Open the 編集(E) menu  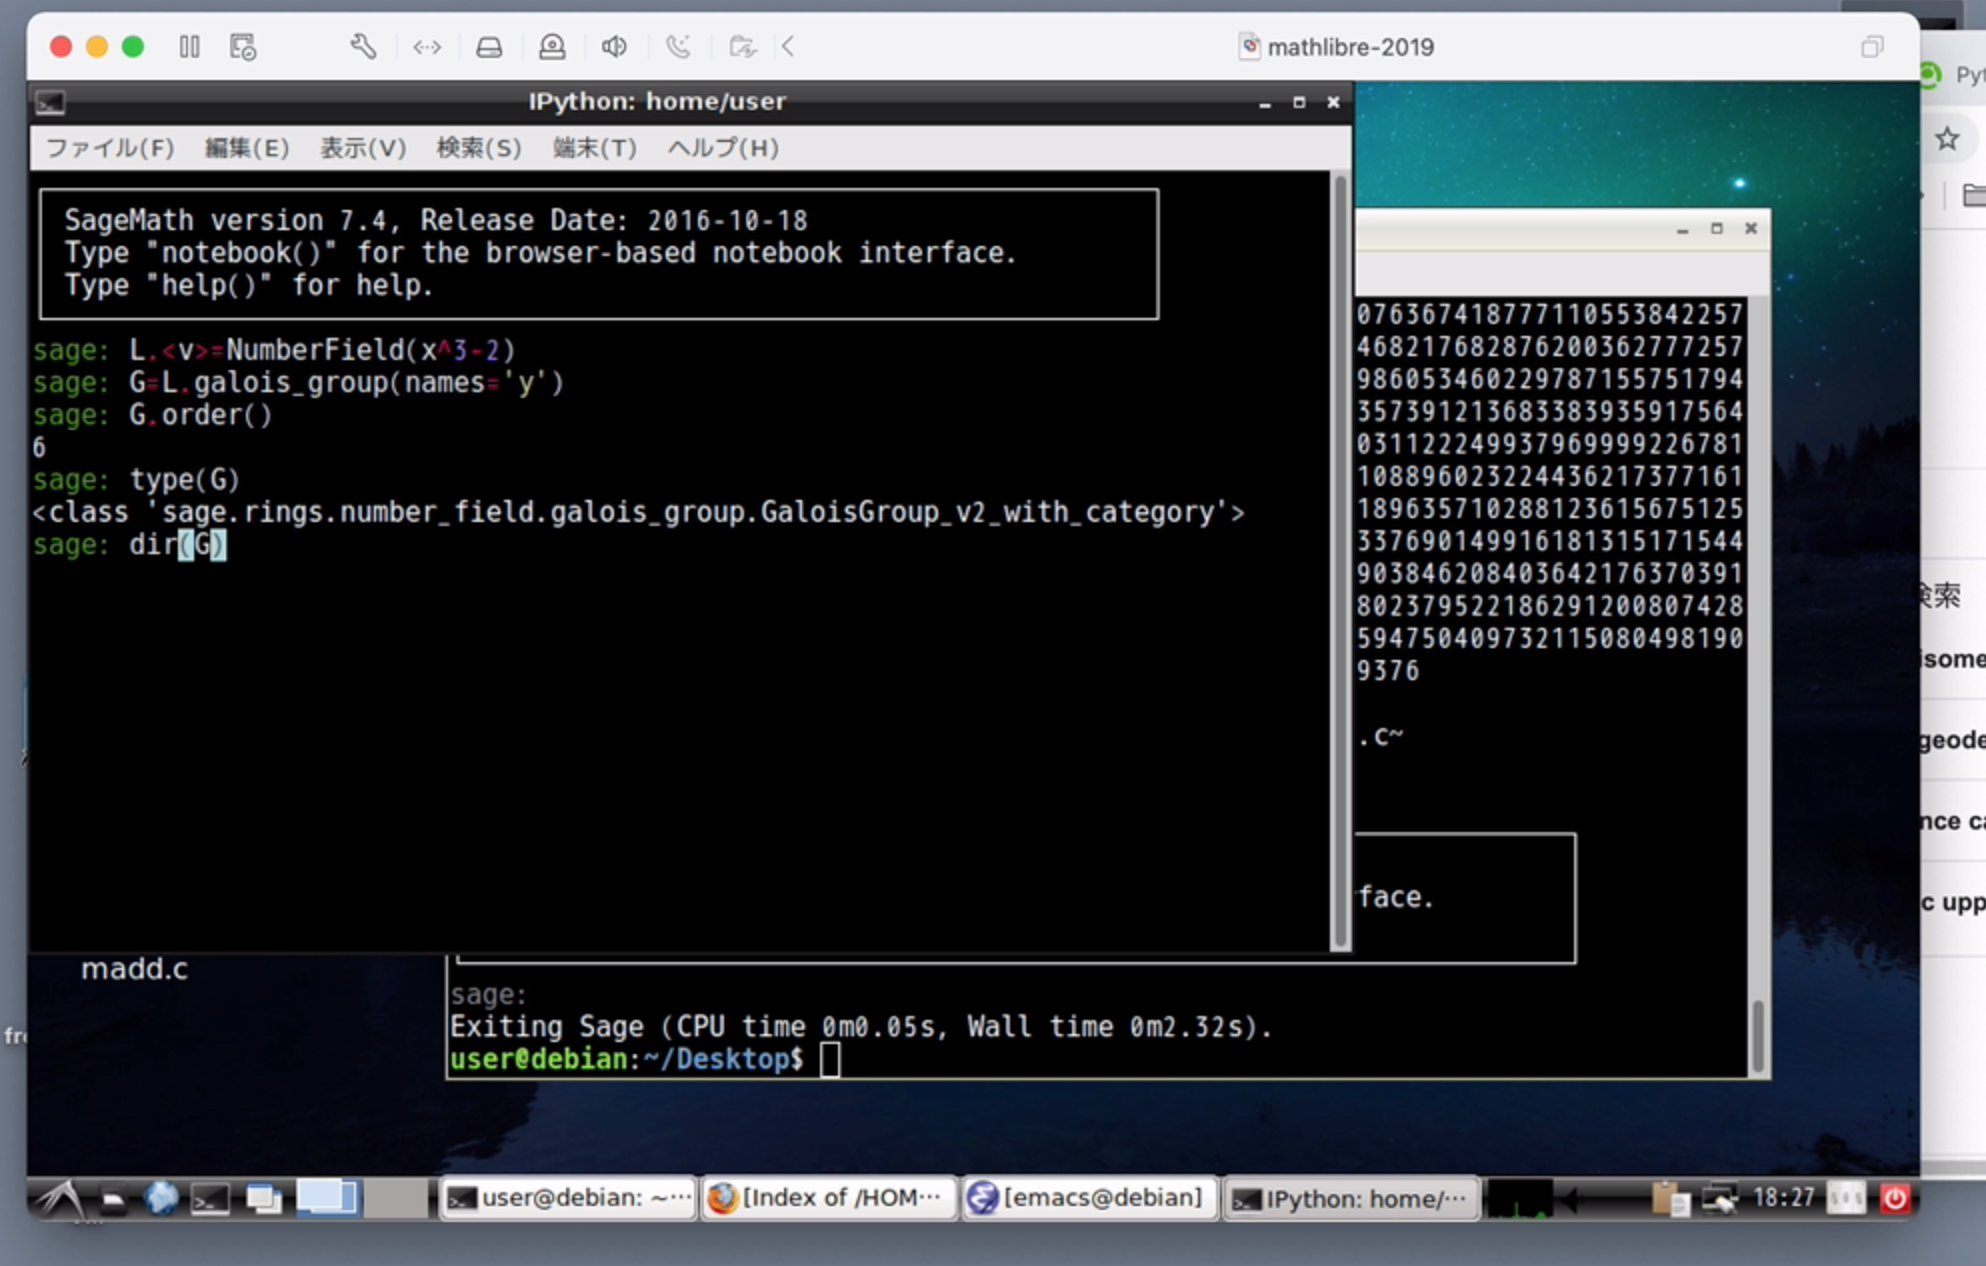click(247, 148)
